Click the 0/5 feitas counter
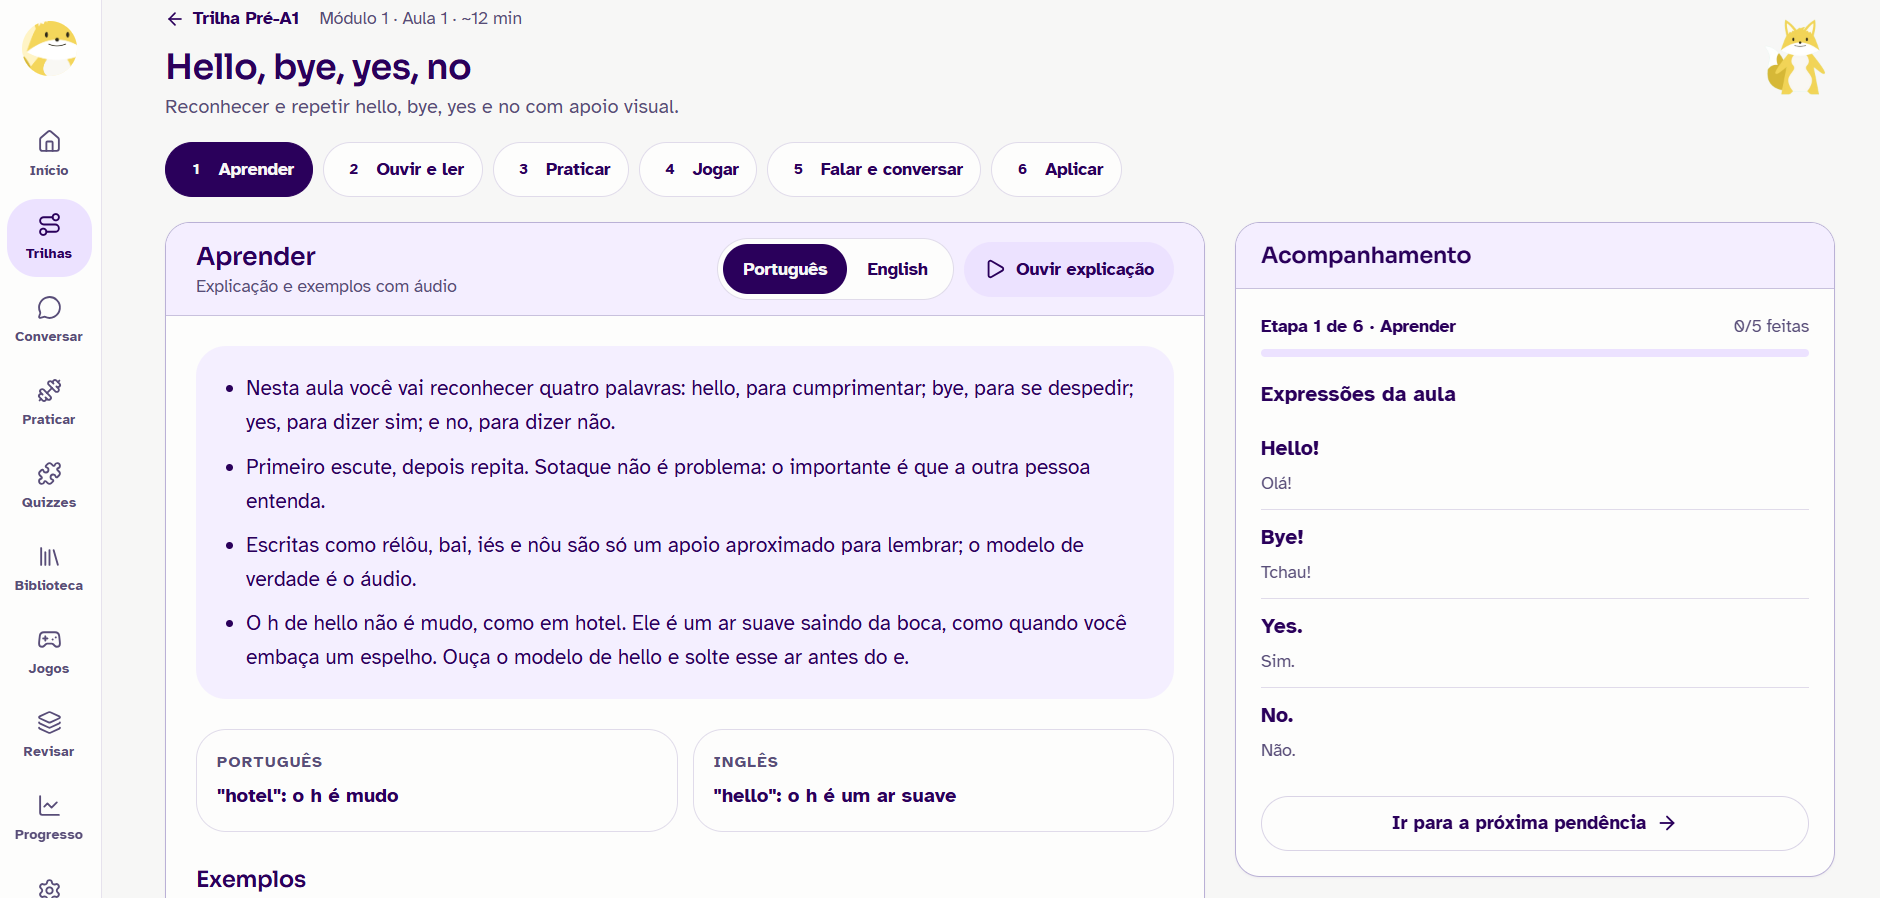 point(1771,326)
